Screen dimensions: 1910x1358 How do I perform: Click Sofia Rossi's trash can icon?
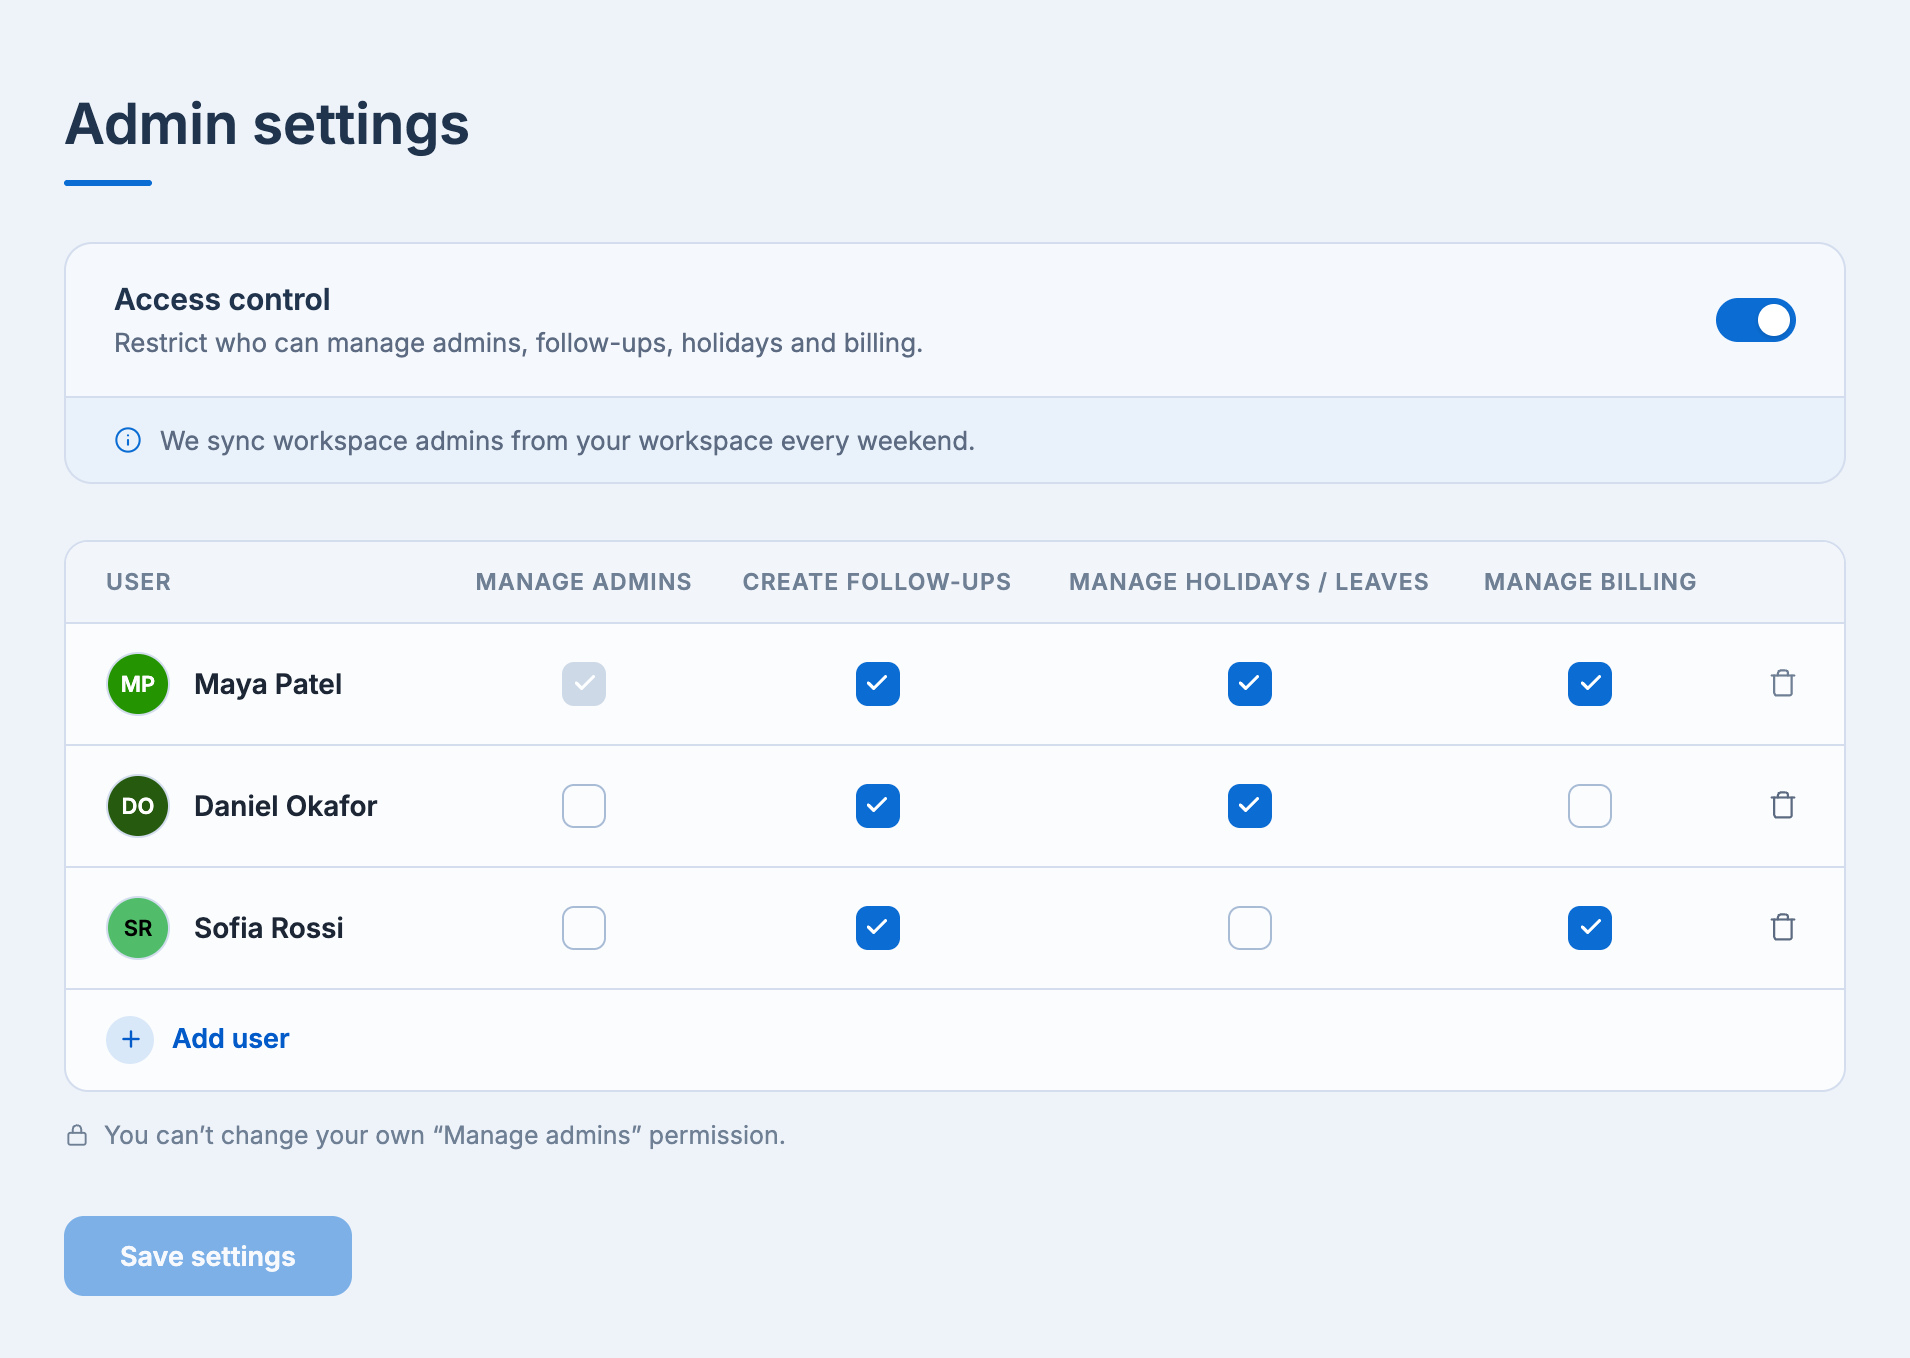1782,928
